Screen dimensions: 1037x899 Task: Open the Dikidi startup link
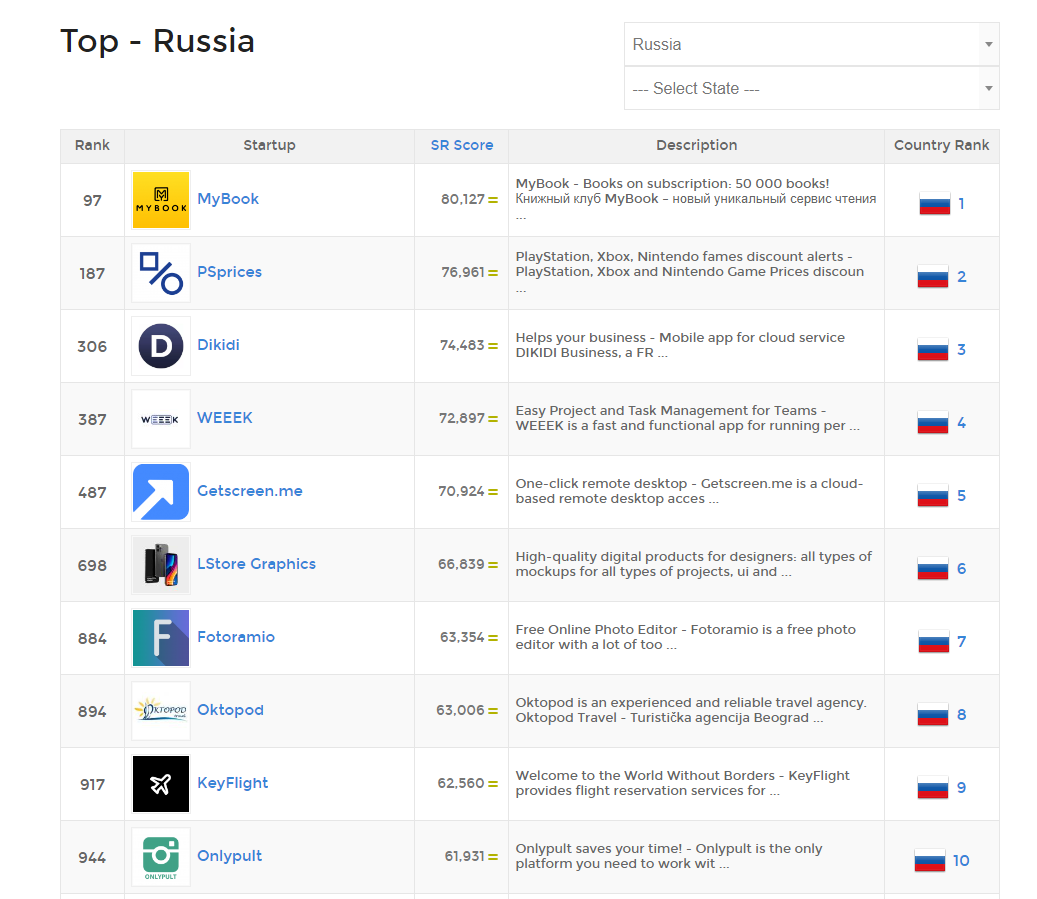pos(218,345)
